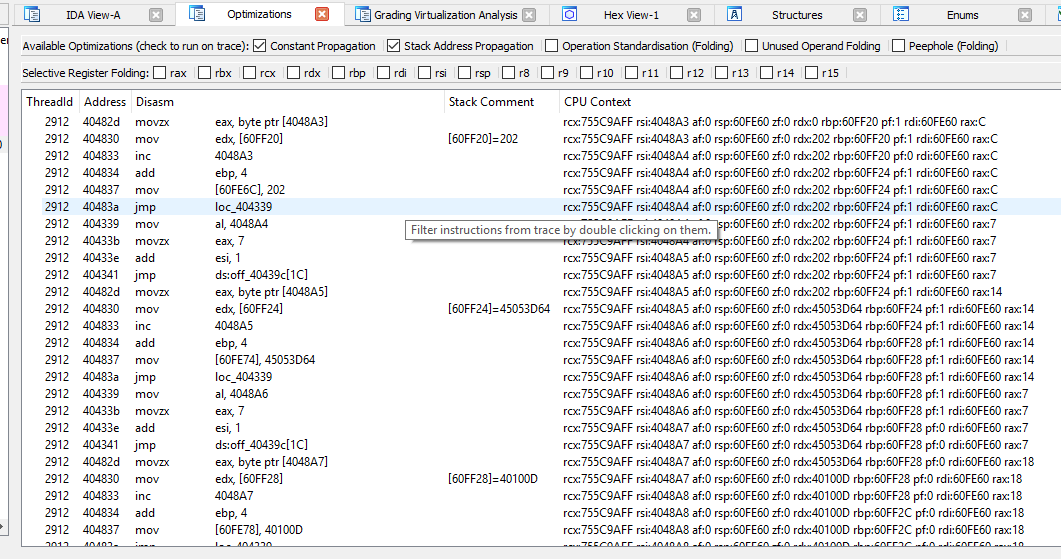Check r8 register folding
Viewport: 1061px width, 559px height.
pyautogui.click(x=509, y=72)
